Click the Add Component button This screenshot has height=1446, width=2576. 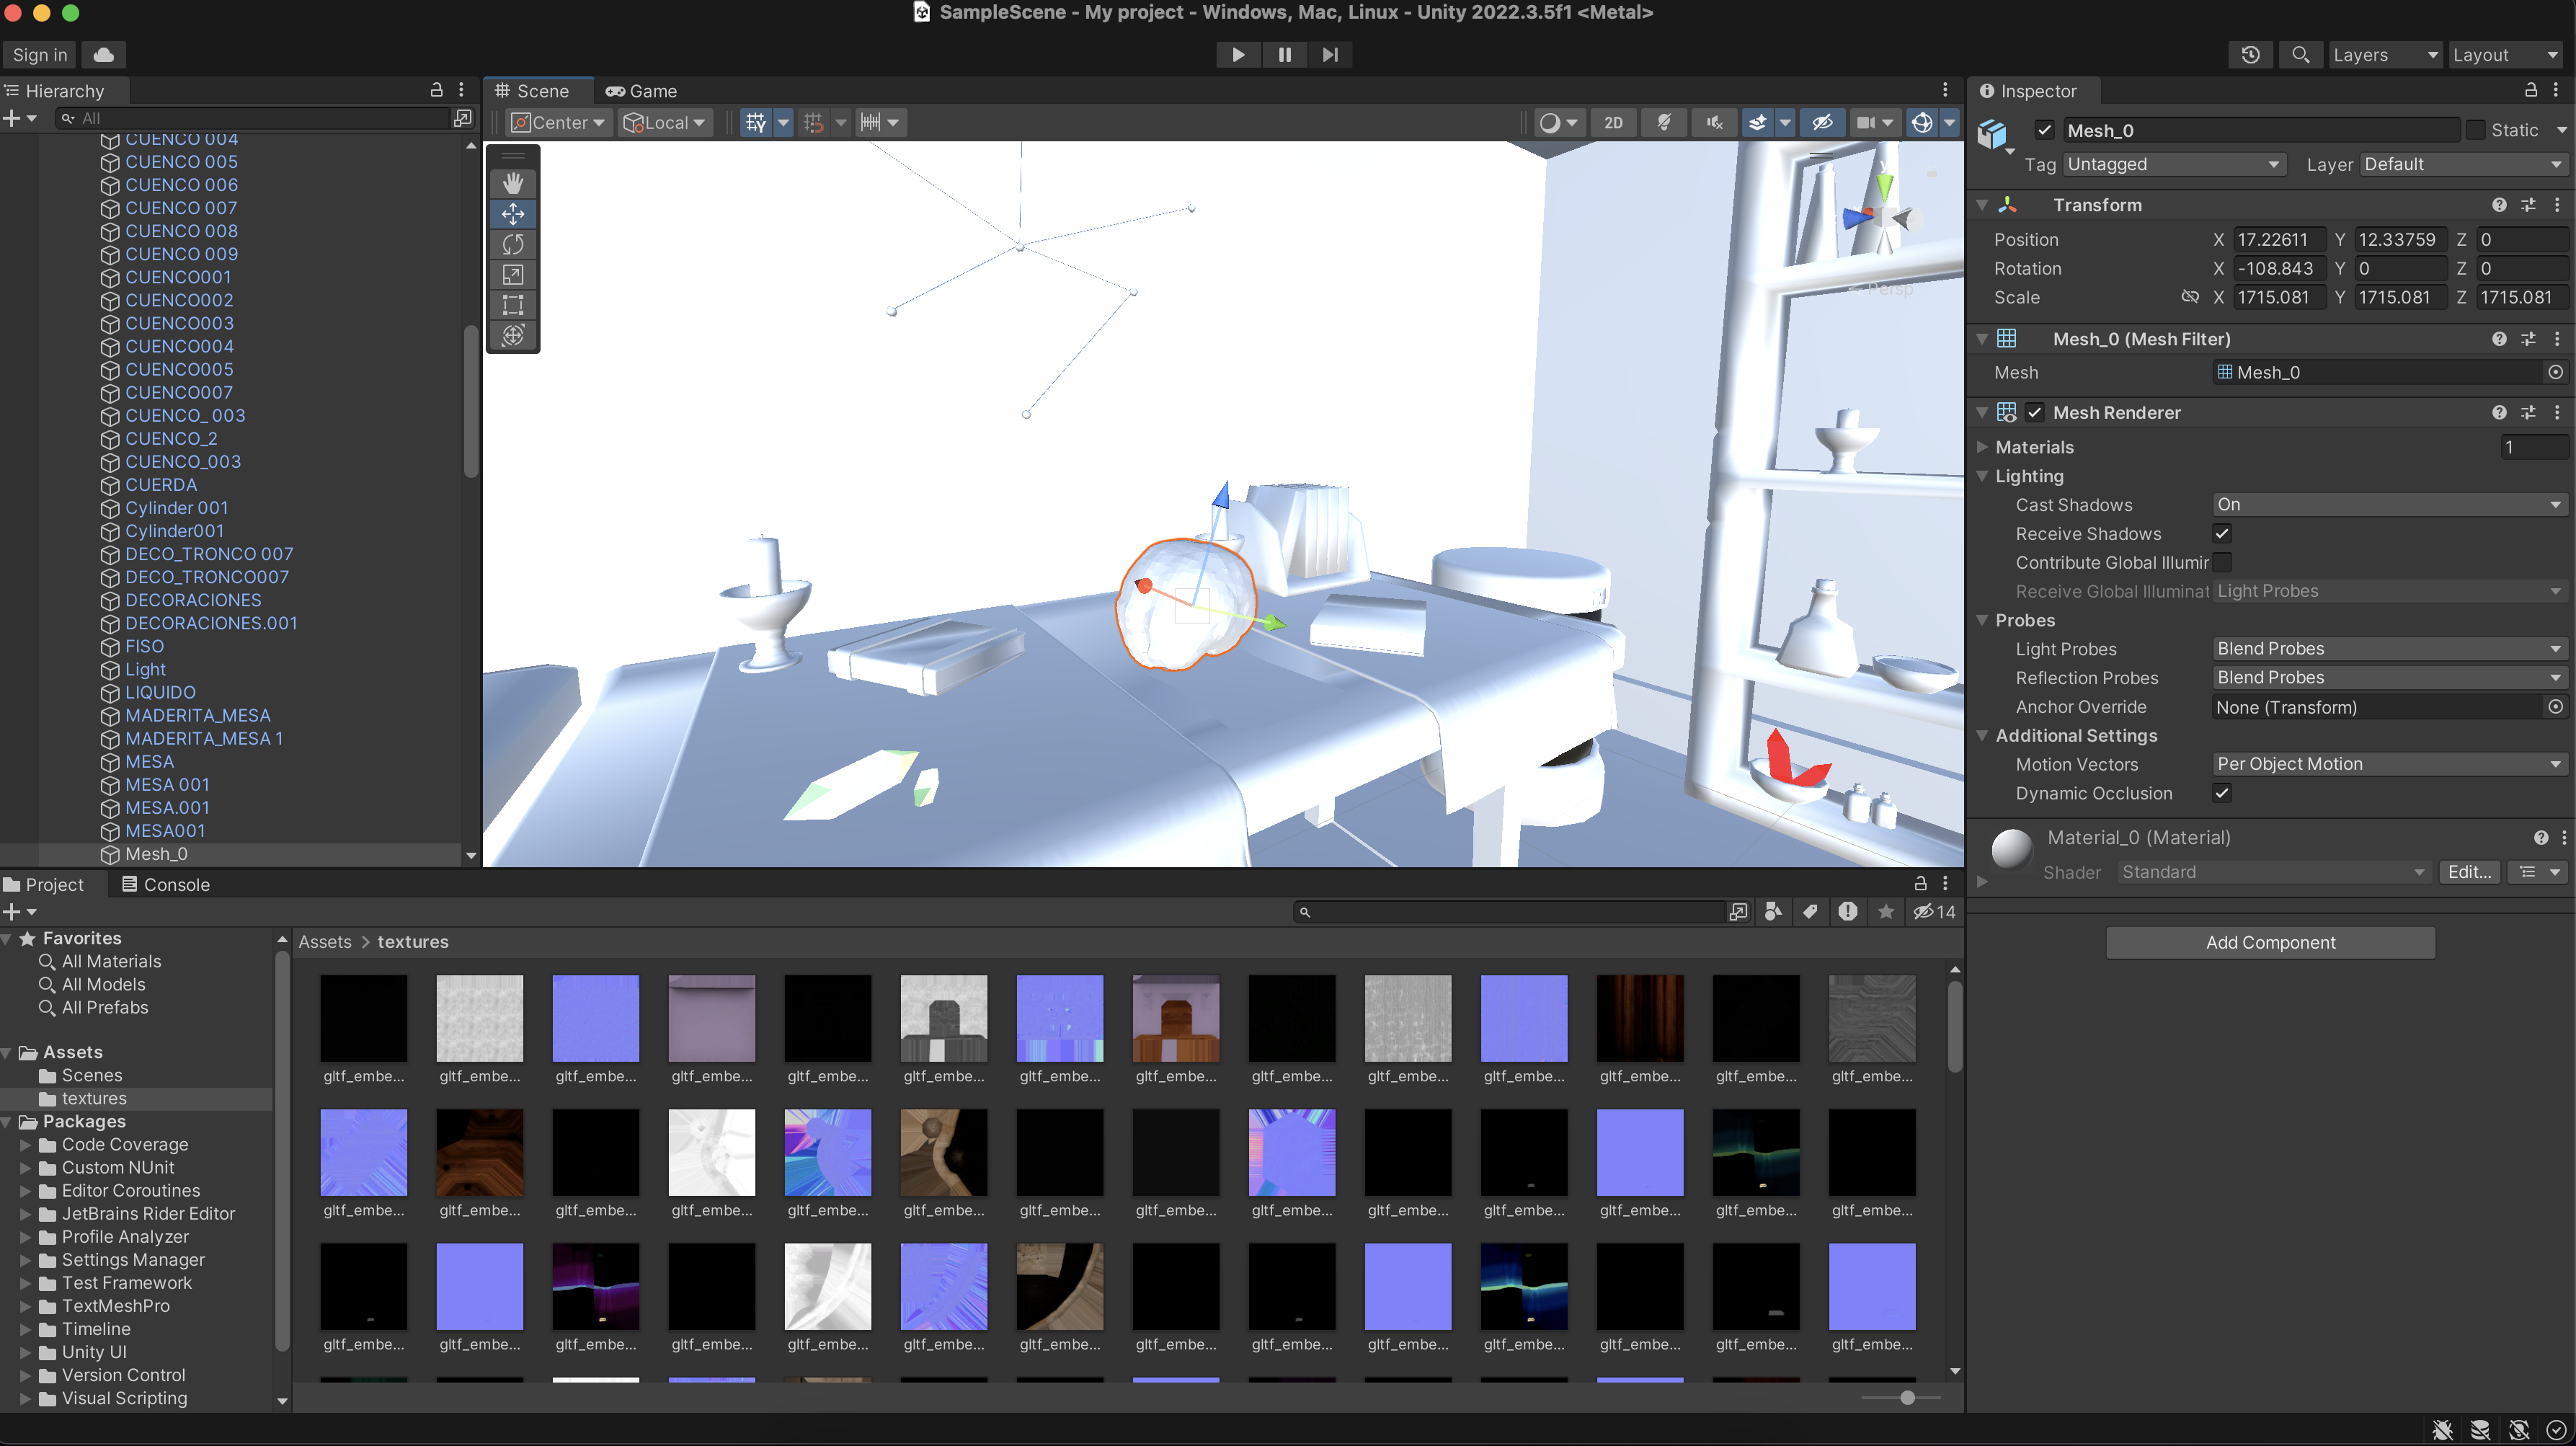[2270, 942]
